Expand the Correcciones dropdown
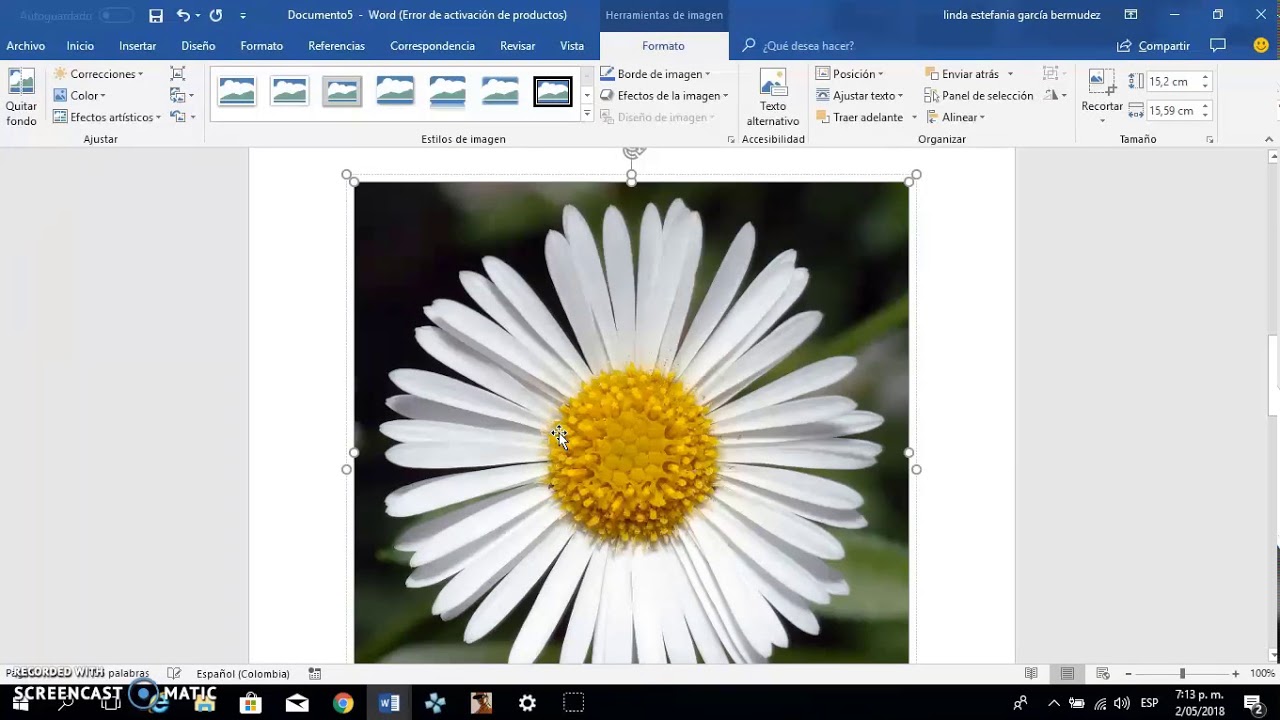 tap(98, 74)
